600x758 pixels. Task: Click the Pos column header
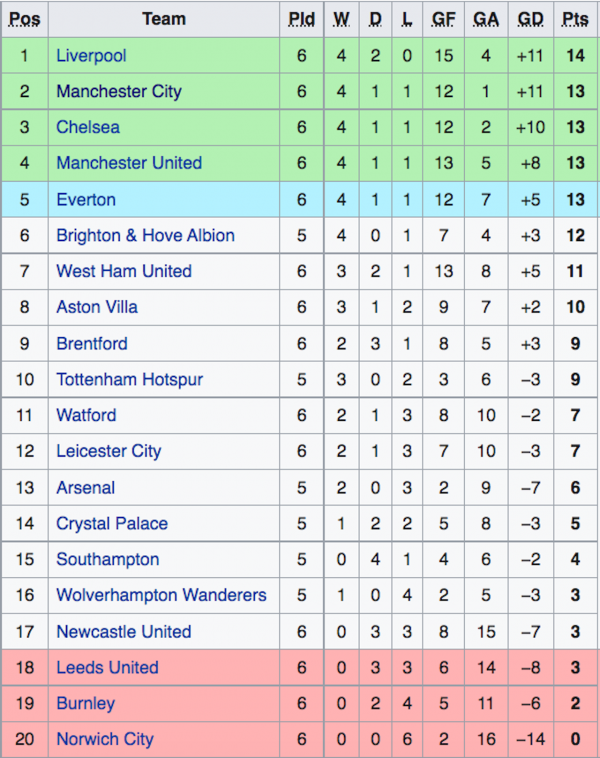[x=25, y=19]
